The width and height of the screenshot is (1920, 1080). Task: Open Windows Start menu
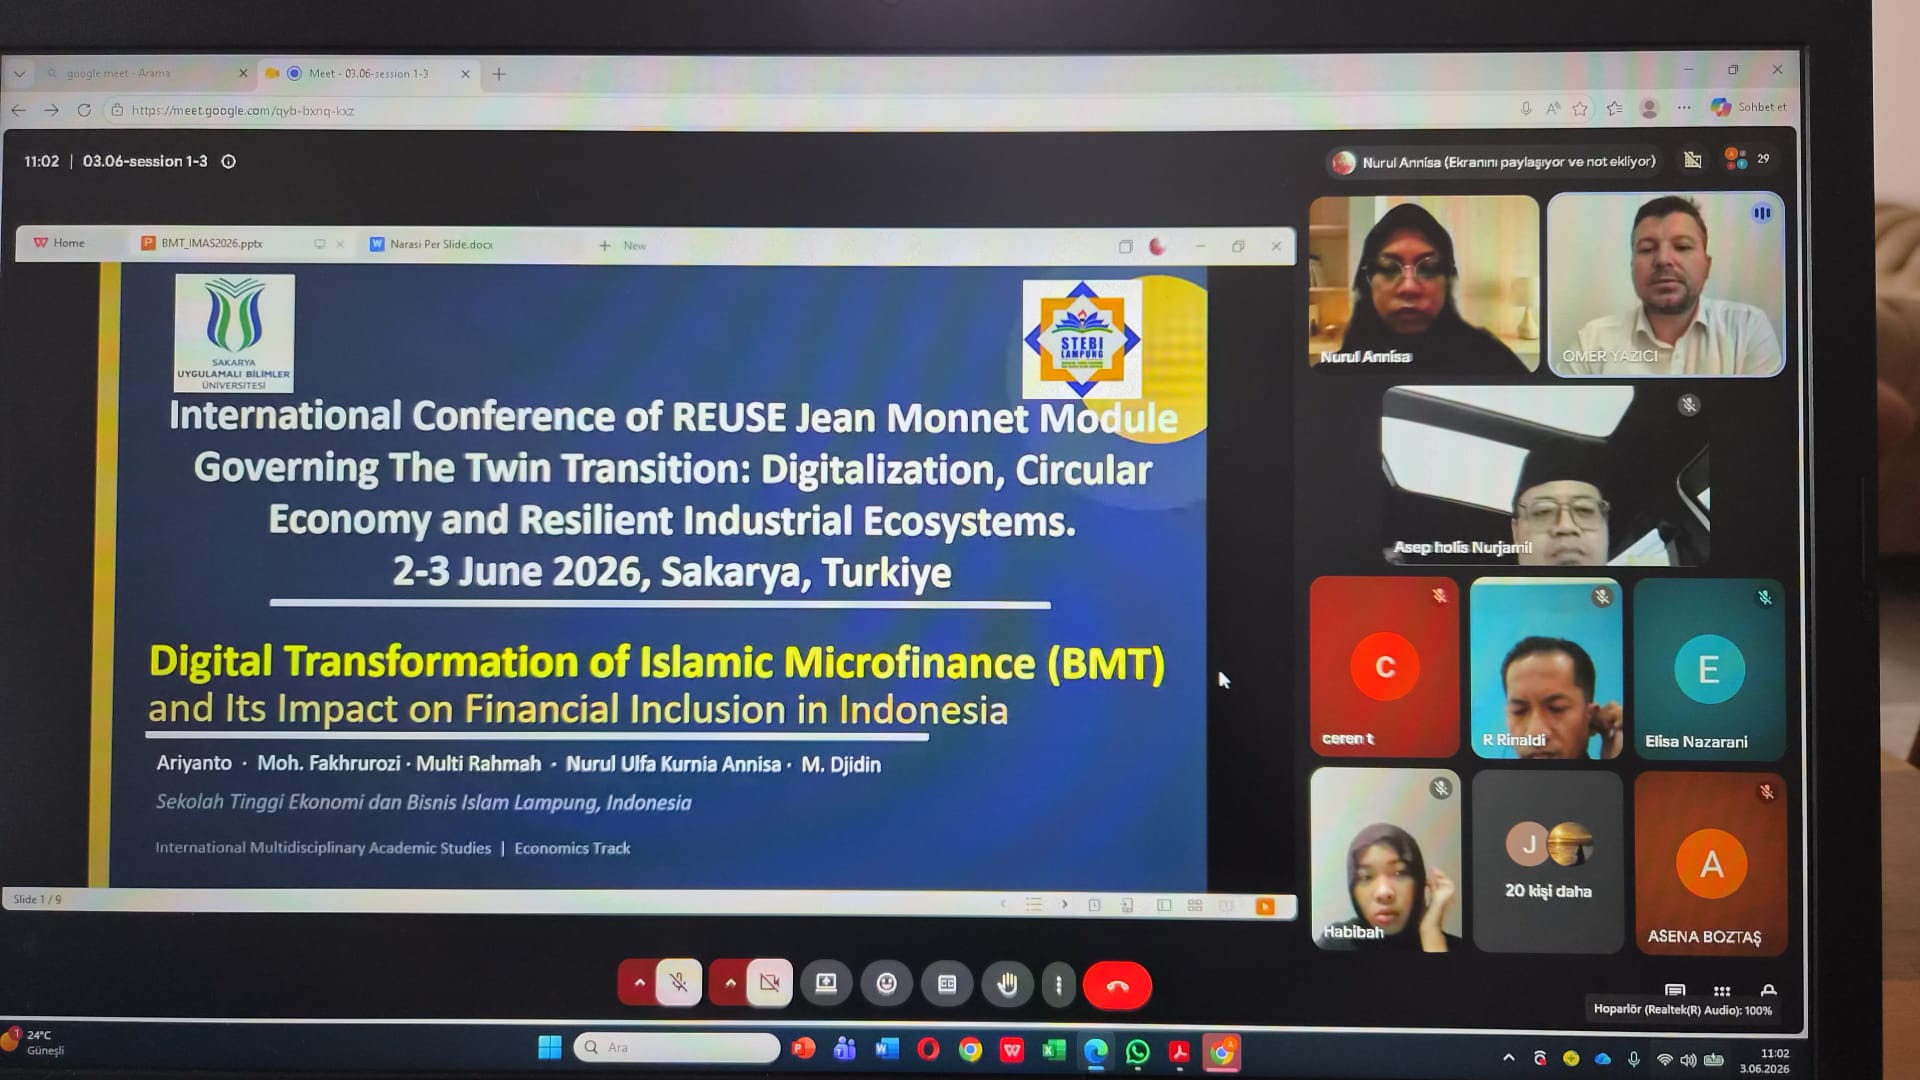pyautogui.click(x=550, y=1047)
